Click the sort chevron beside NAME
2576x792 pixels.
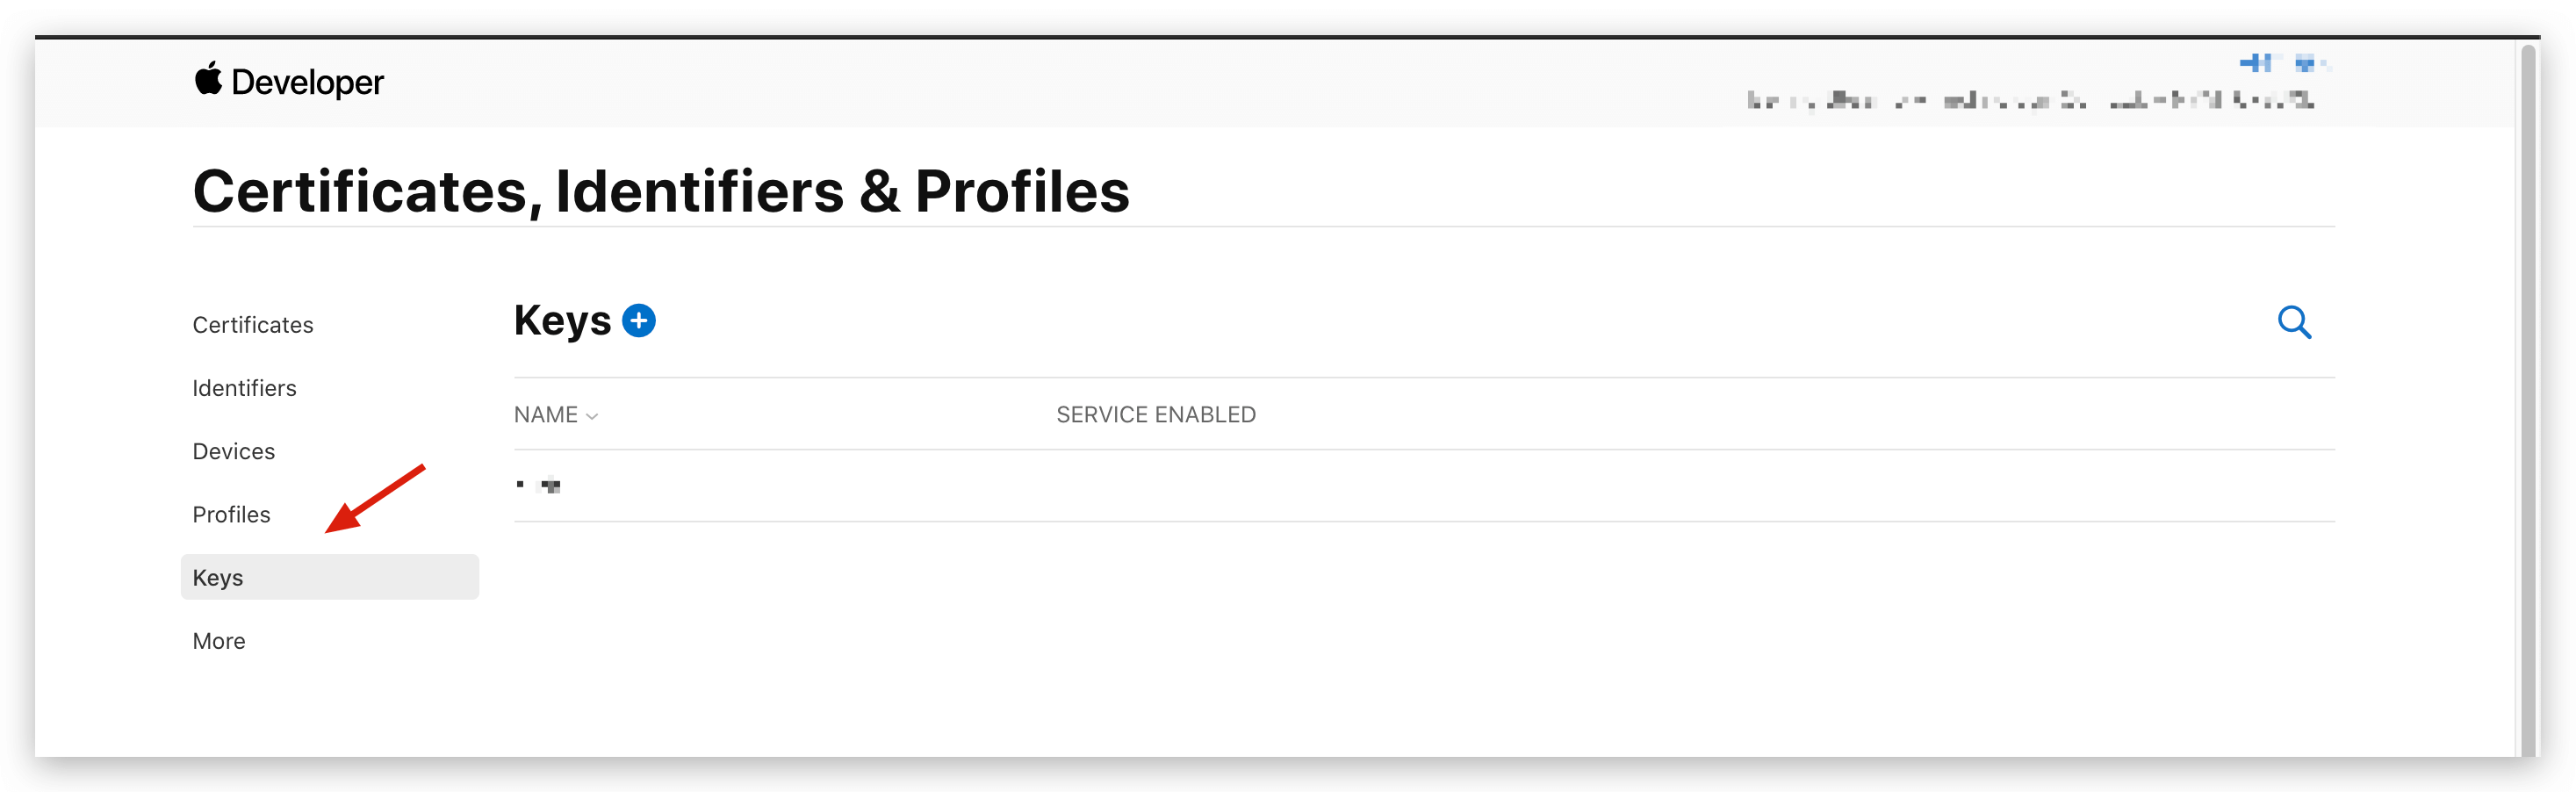tap(592, 416)
